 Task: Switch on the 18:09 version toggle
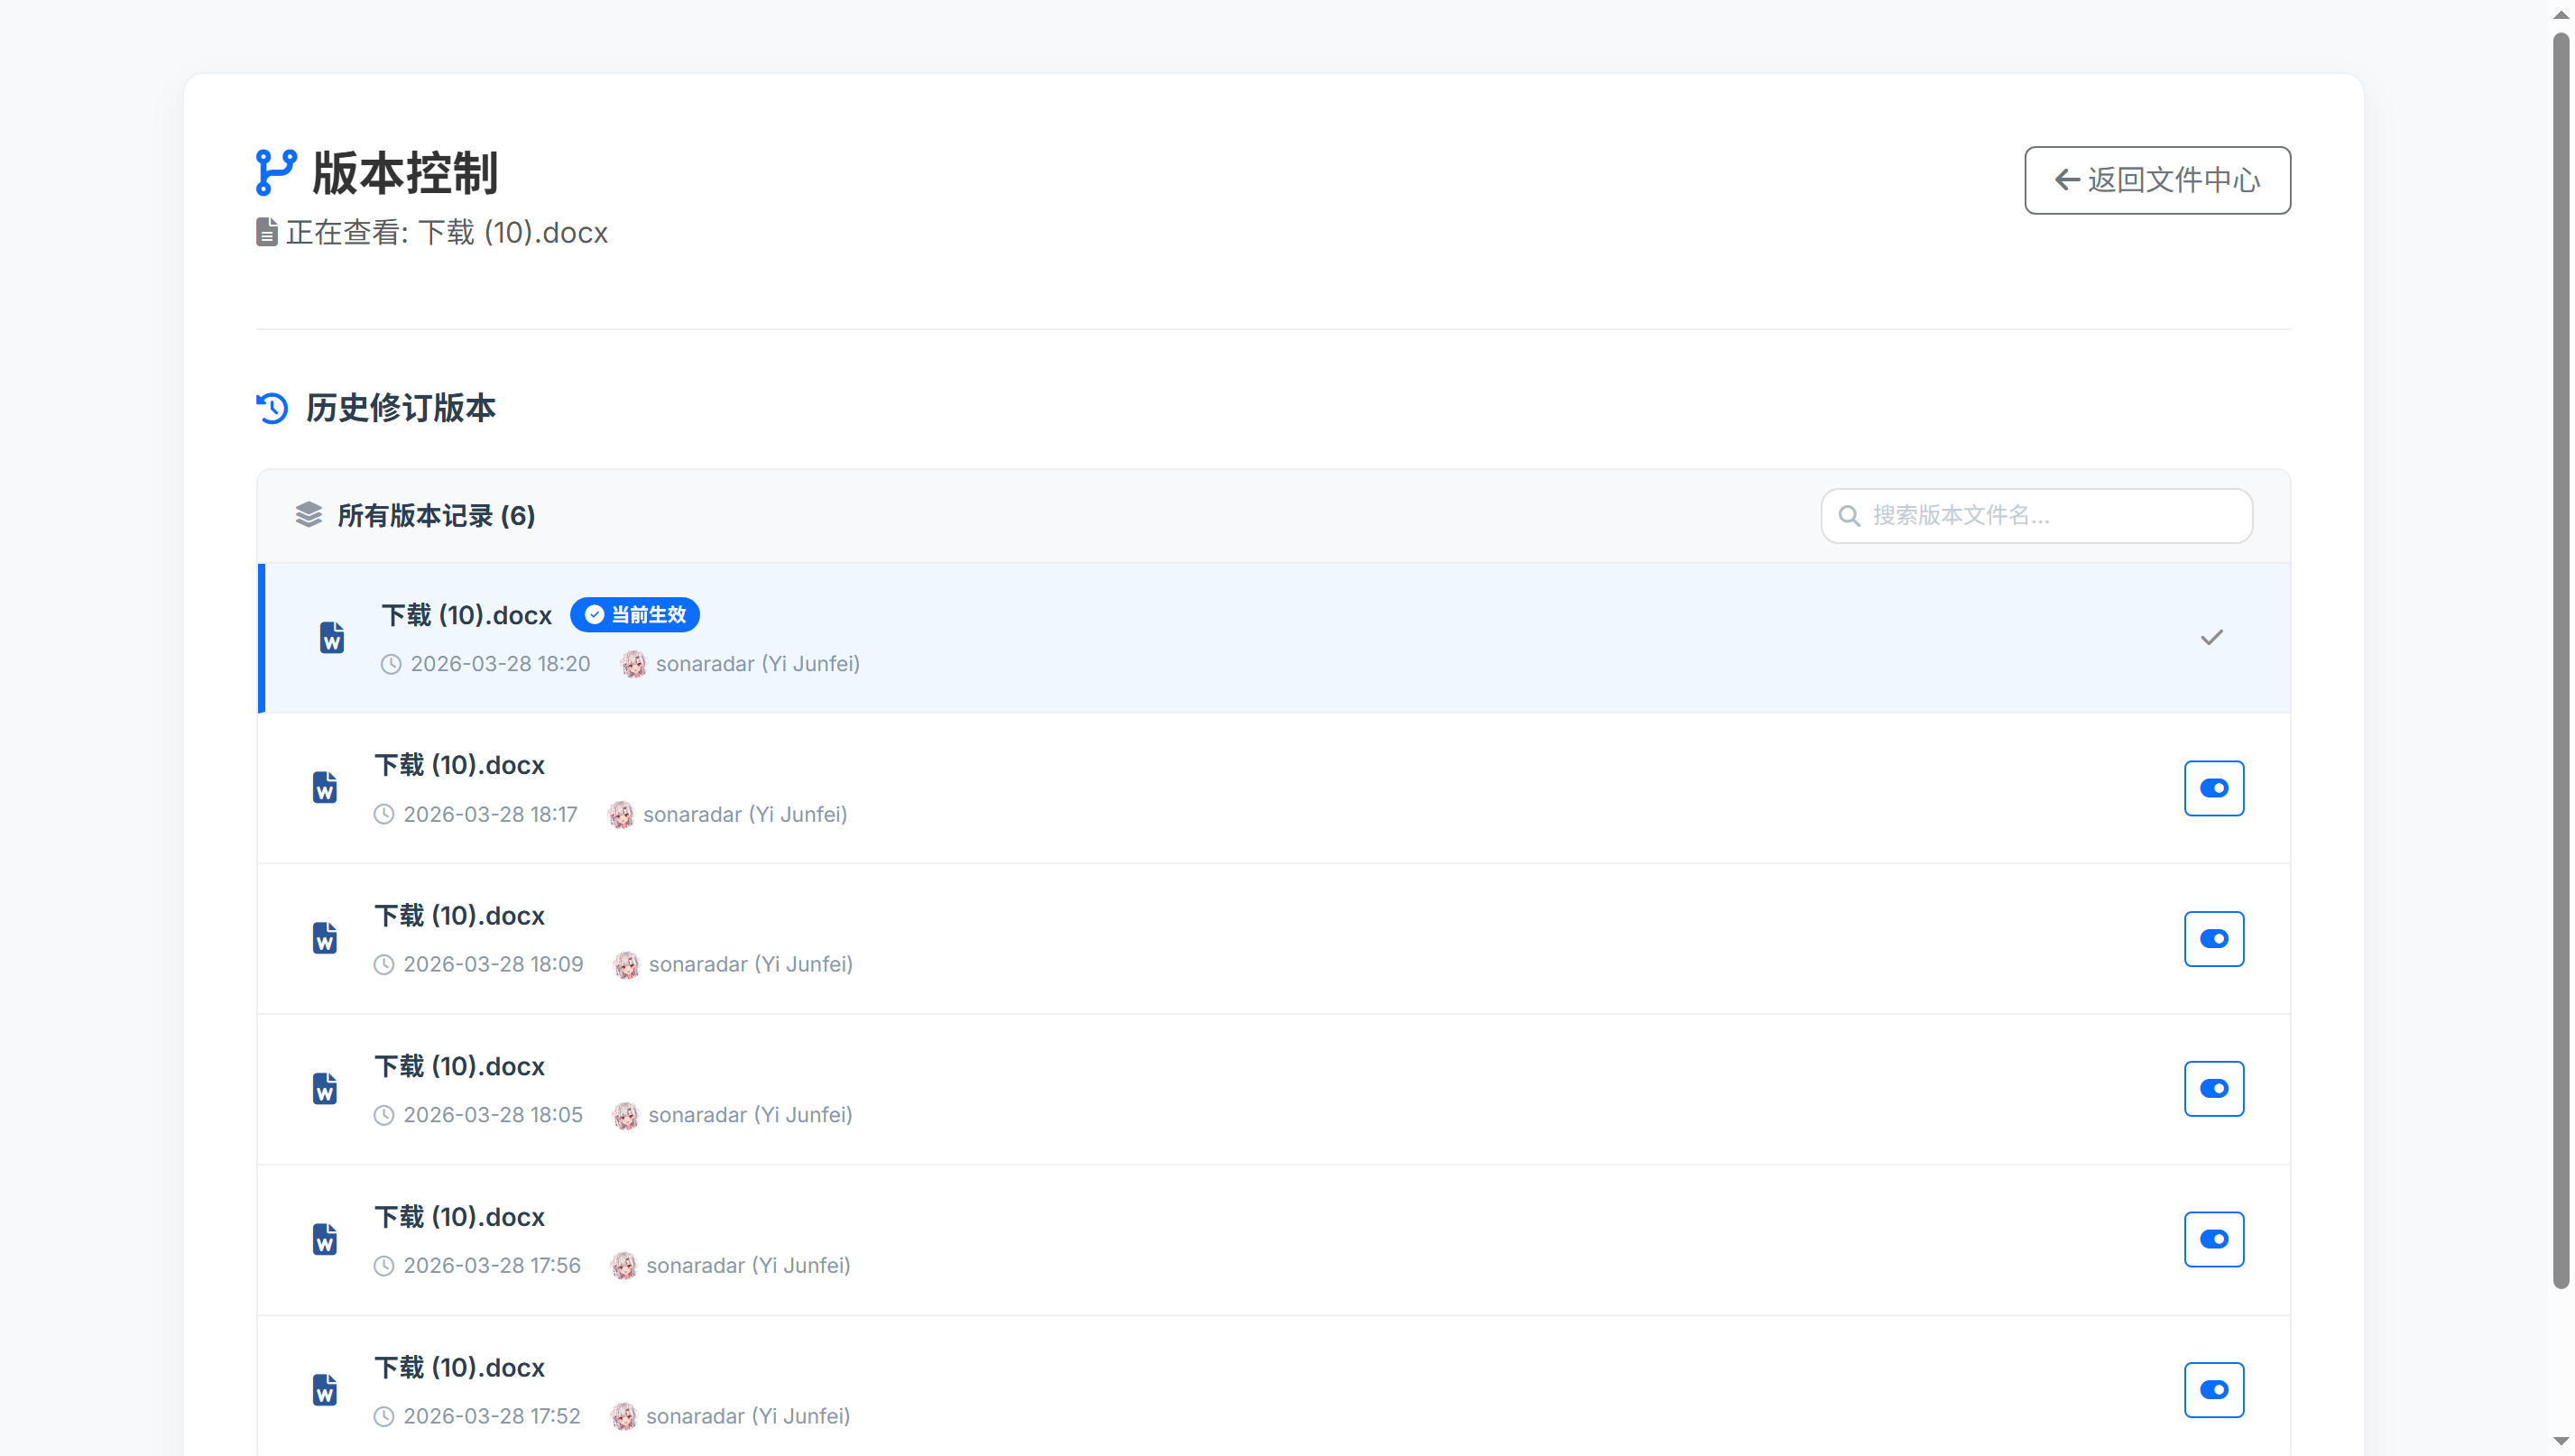[x=2213, y=938]
